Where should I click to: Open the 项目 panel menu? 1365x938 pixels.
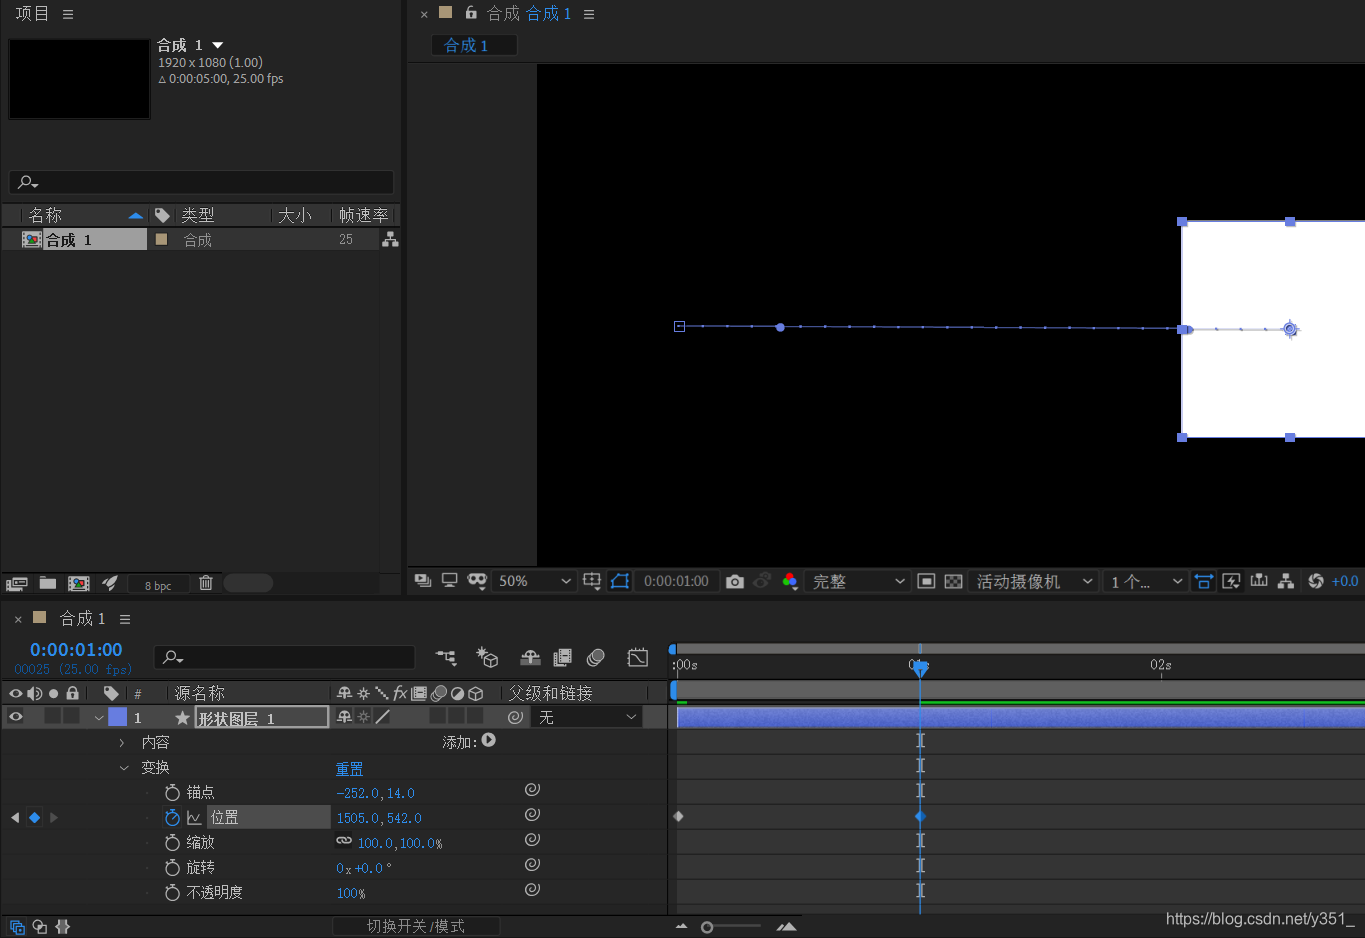pyautogui.click(x=68, y=14)
